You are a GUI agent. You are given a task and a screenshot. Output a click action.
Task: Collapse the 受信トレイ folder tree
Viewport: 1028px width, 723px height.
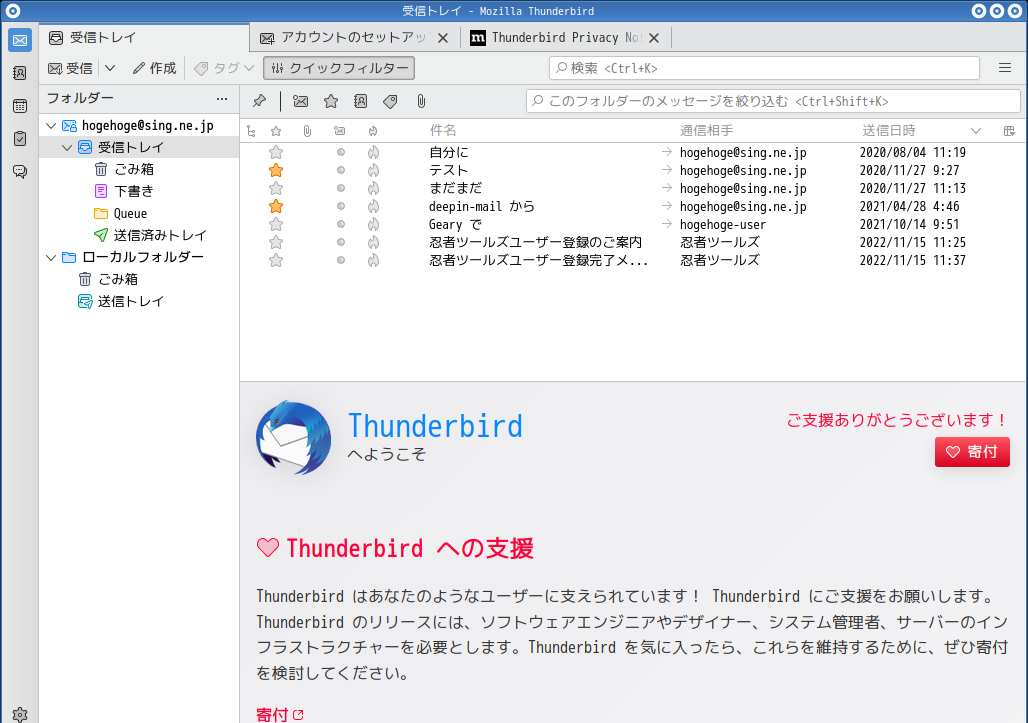point(67,147)
